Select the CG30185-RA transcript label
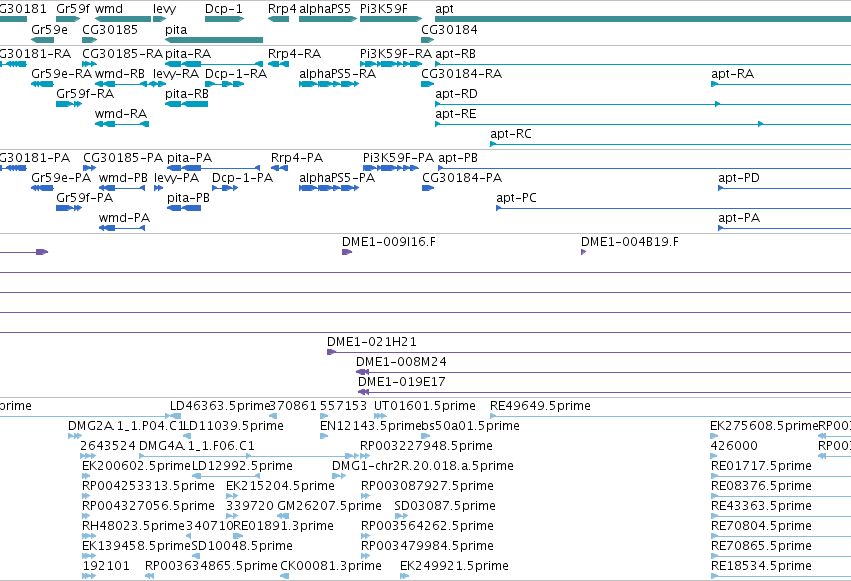This screenshot has width=851, height=581. pyautogui.click(x=122, y=54)
